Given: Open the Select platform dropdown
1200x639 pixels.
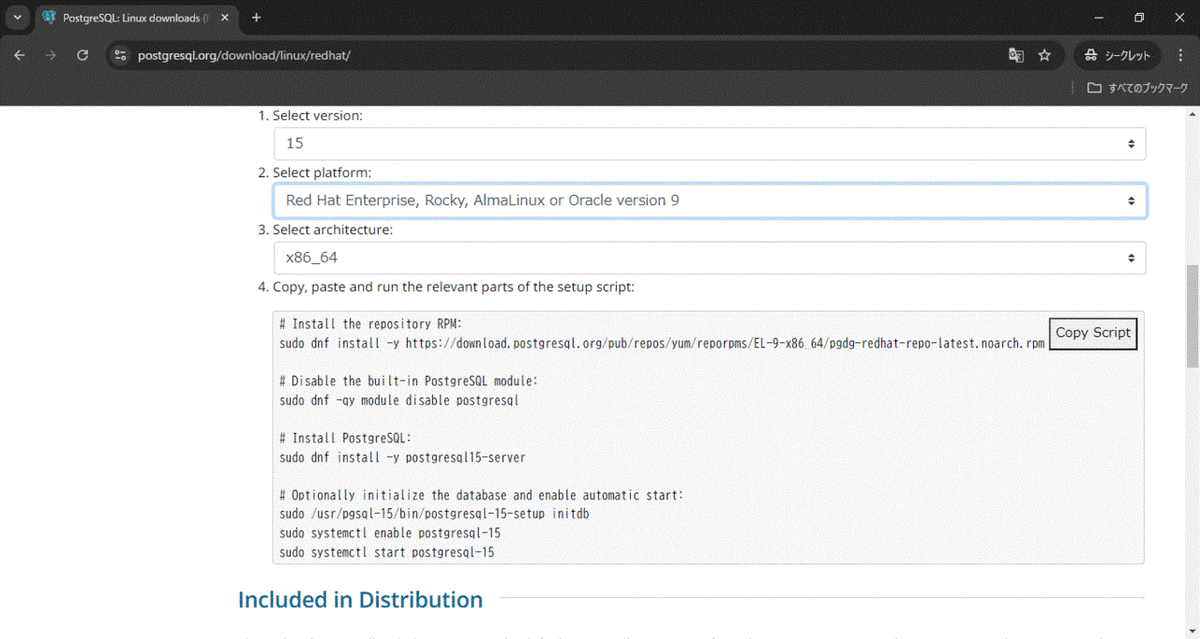Looking at the screenshot, I should (710, 201).
